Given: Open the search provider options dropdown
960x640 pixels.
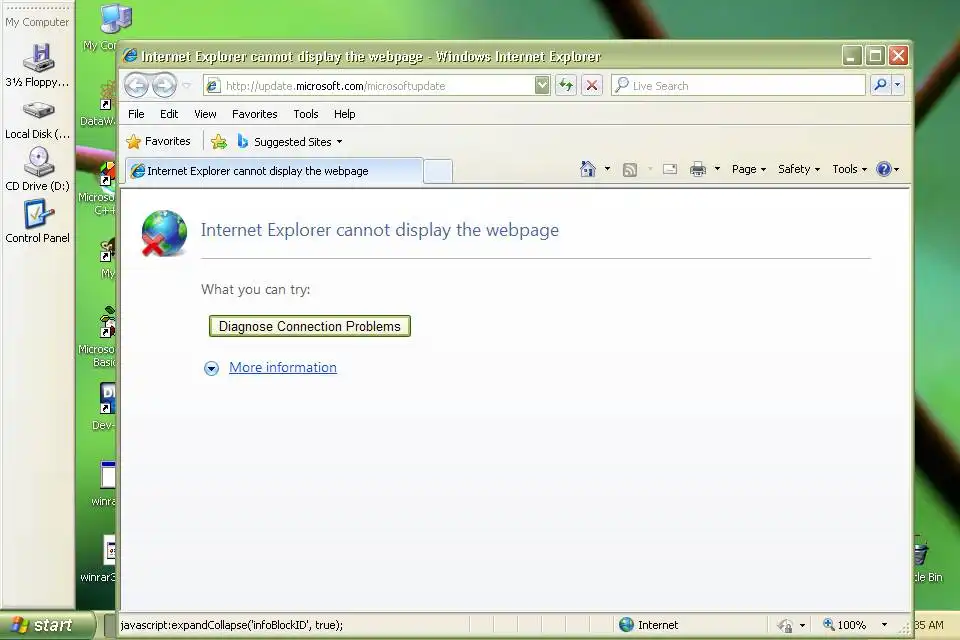Looking at the screenshot, I should (898, 85).
